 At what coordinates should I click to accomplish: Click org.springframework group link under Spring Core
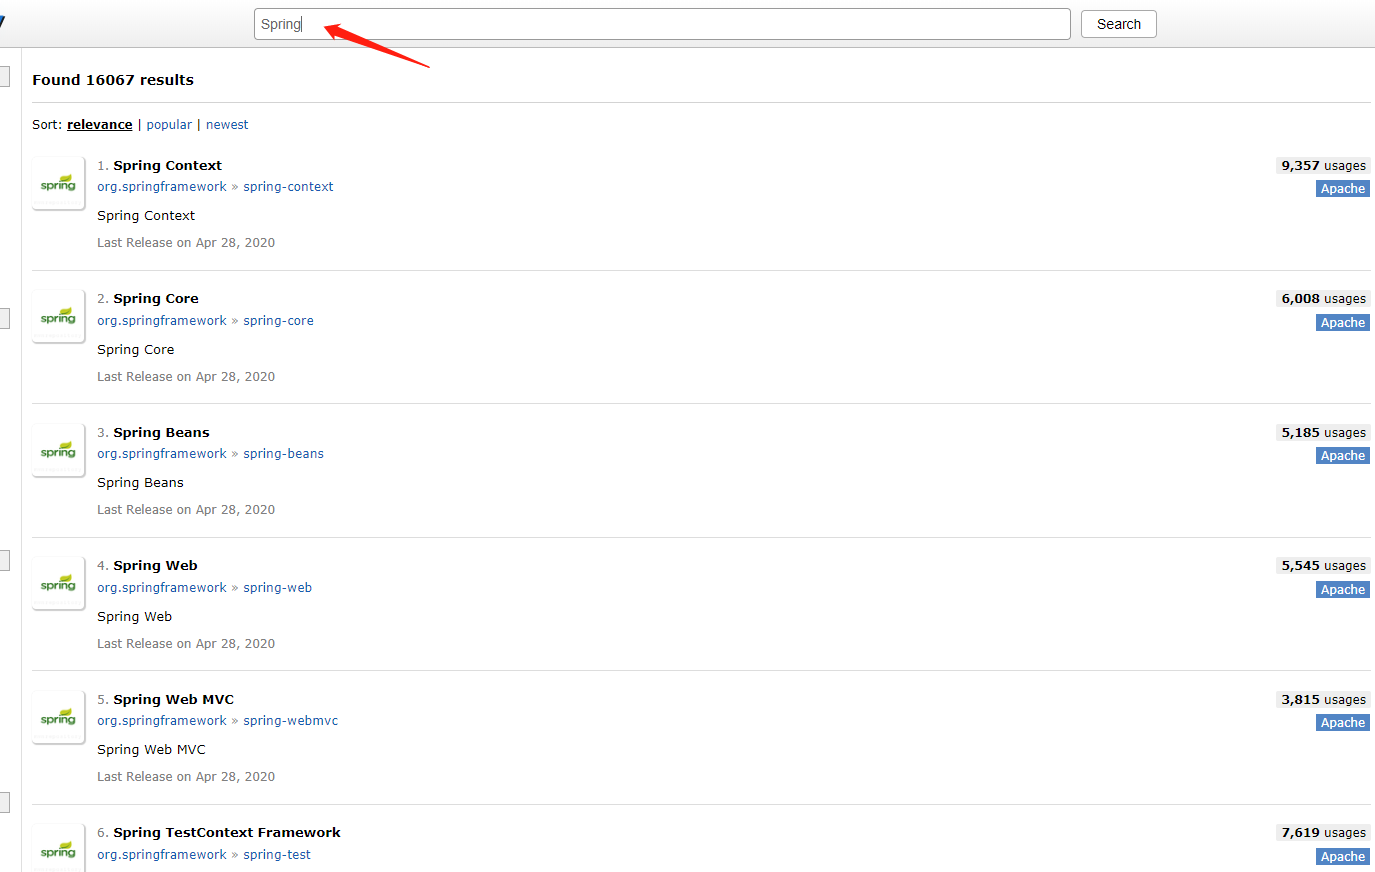(x=162, y=321)
